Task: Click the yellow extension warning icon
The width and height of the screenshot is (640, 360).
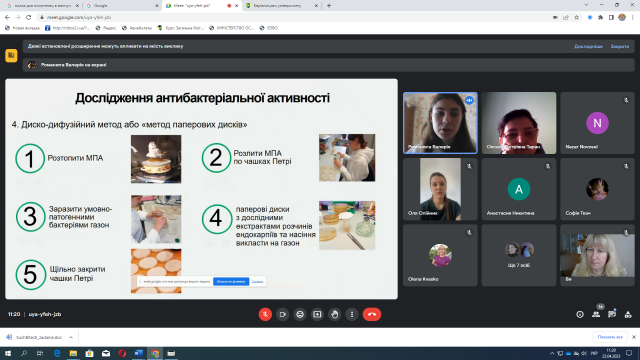Action: point(11,55)
